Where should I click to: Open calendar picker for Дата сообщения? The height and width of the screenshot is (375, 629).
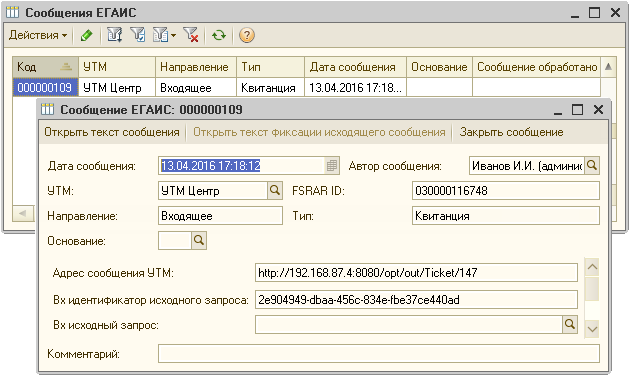(x=332, y=165)
